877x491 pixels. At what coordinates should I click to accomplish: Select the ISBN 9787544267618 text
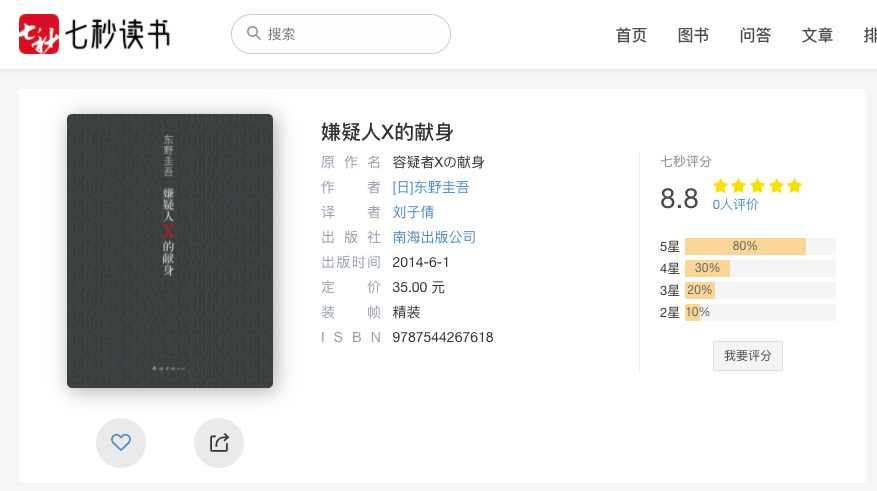click(442, 337)
